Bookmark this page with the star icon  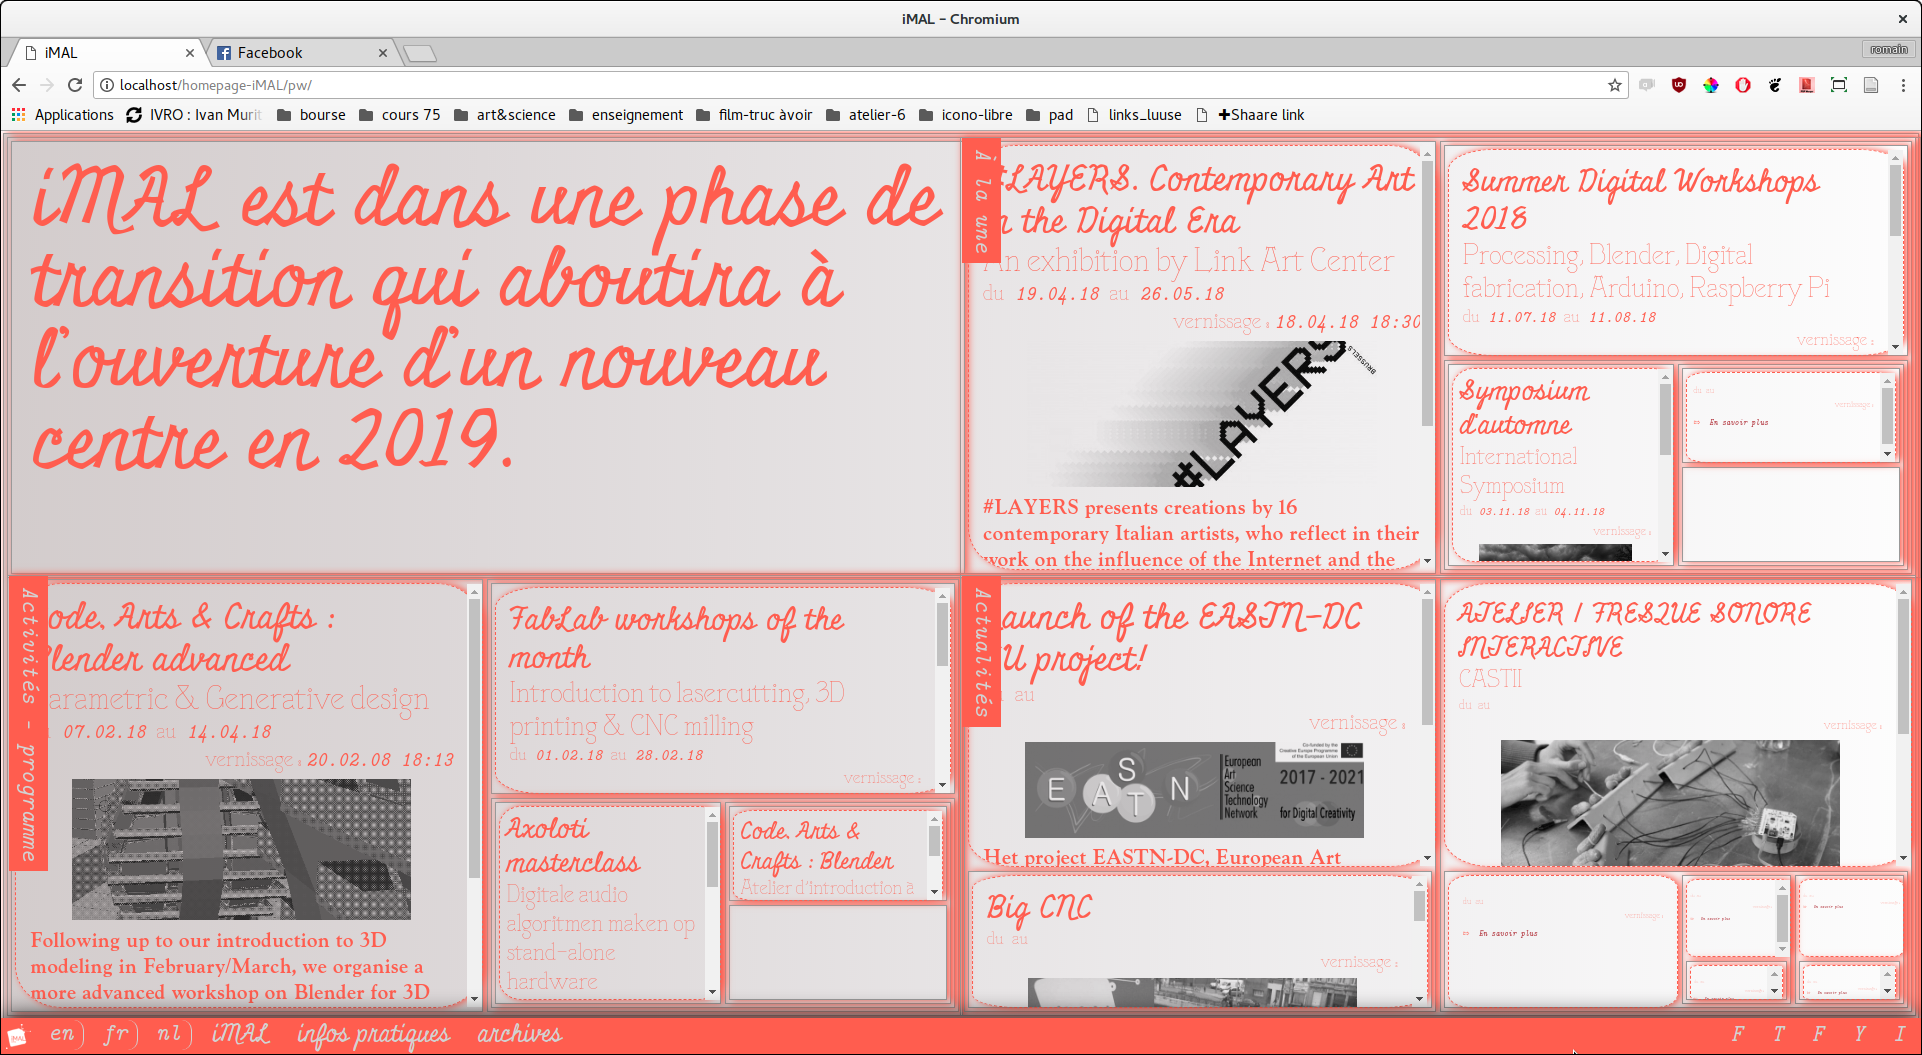(x=1614, y=85)
